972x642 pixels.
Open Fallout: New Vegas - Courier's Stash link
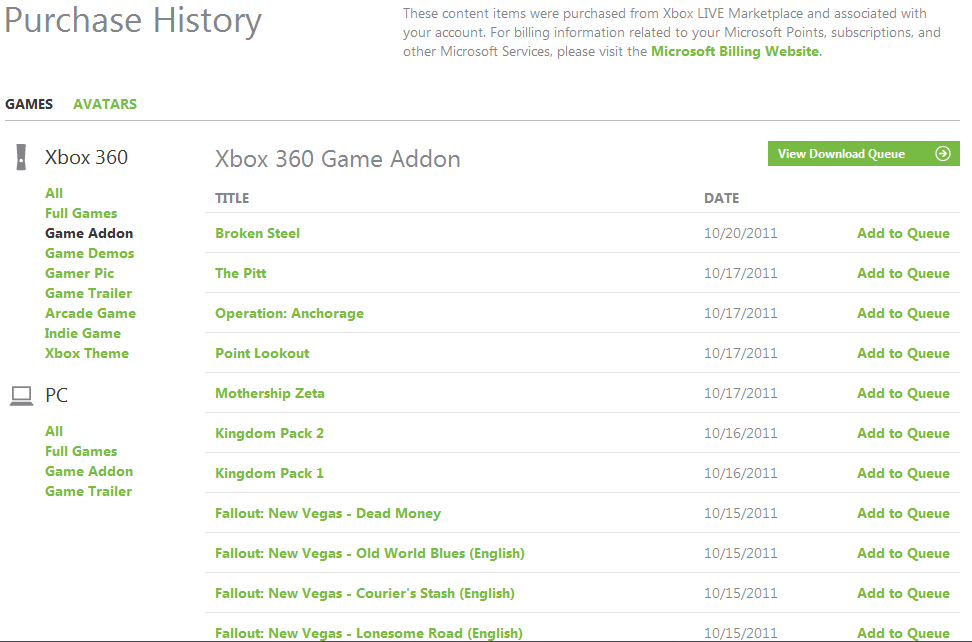click(365, 594)
